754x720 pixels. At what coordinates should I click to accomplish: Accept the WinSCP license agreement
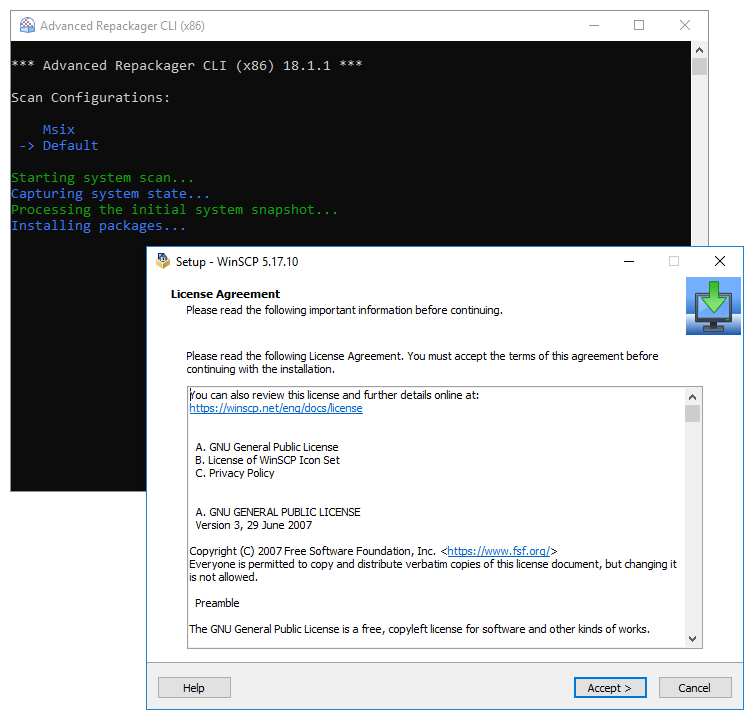(x=610, y=688)
